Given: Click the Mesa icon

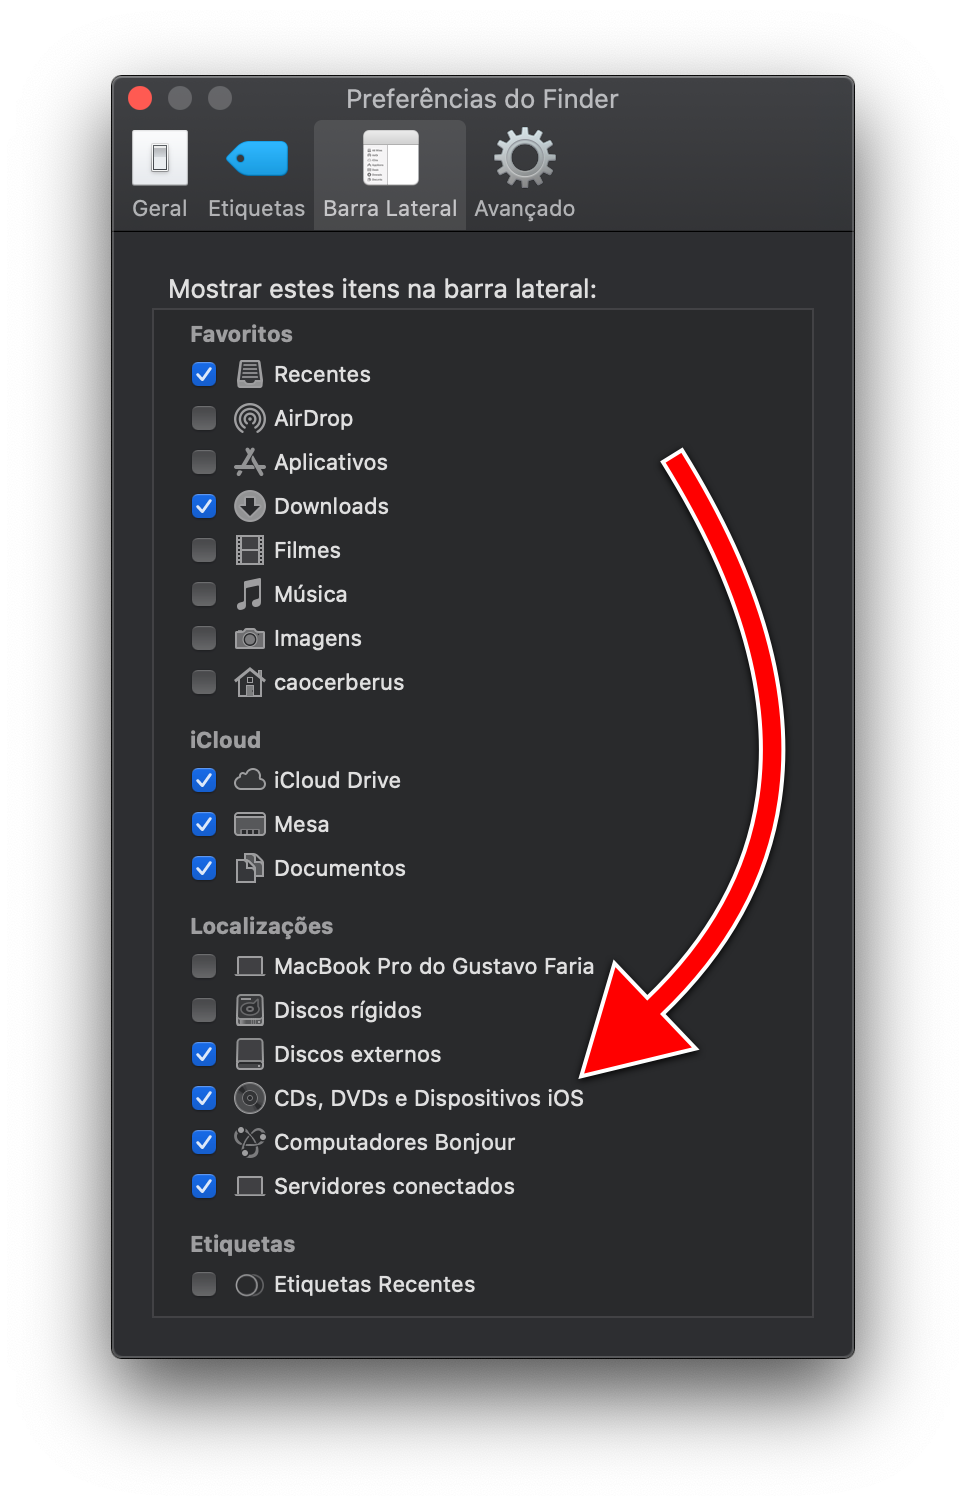Looking at the screenshot, I should 249,824.
